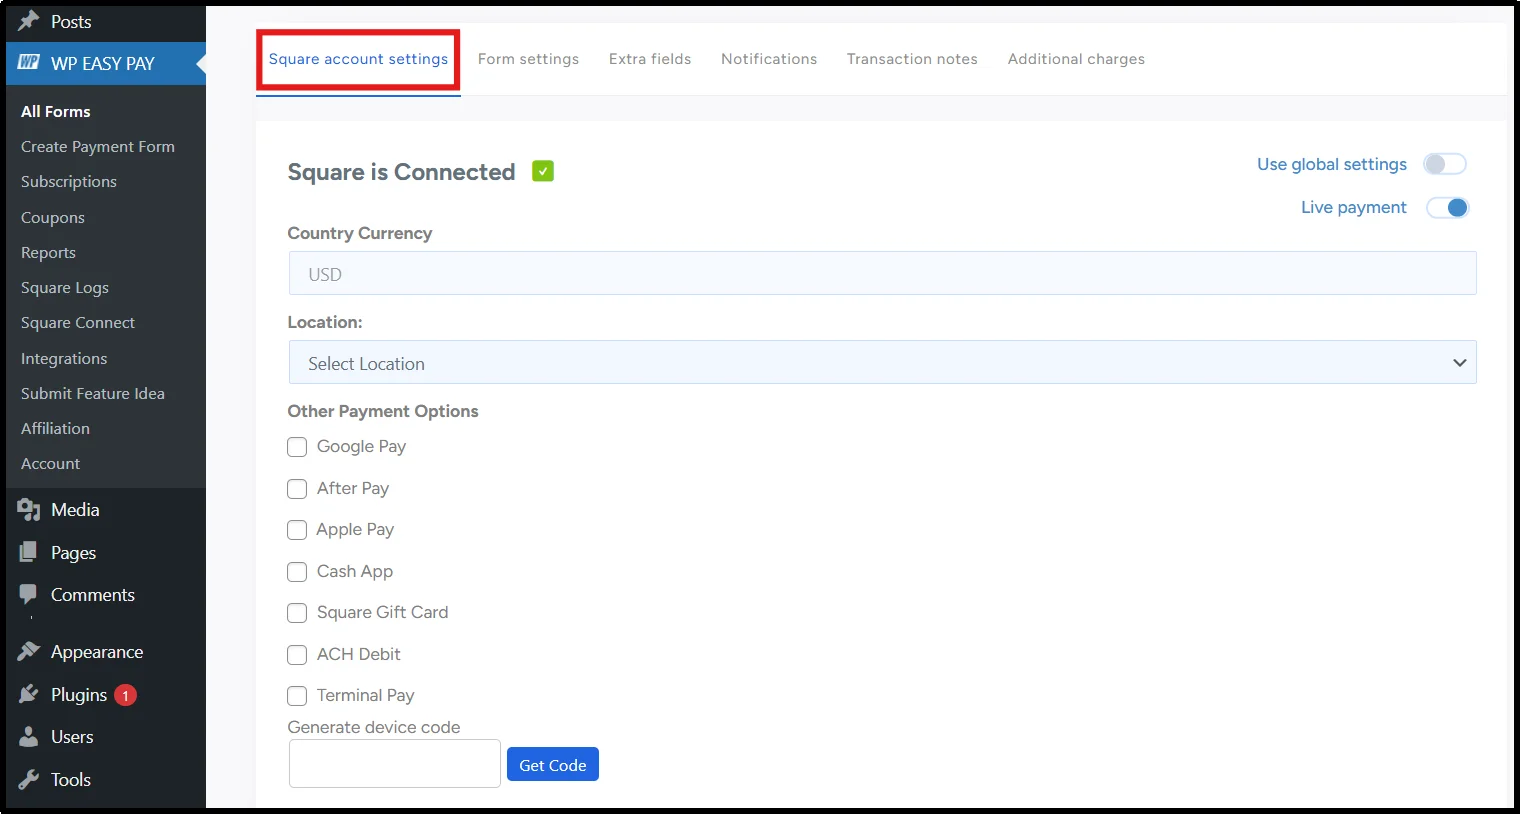Open Square account settings tab
This screenshot has width=1521, height=815.
tap(358, 59)
